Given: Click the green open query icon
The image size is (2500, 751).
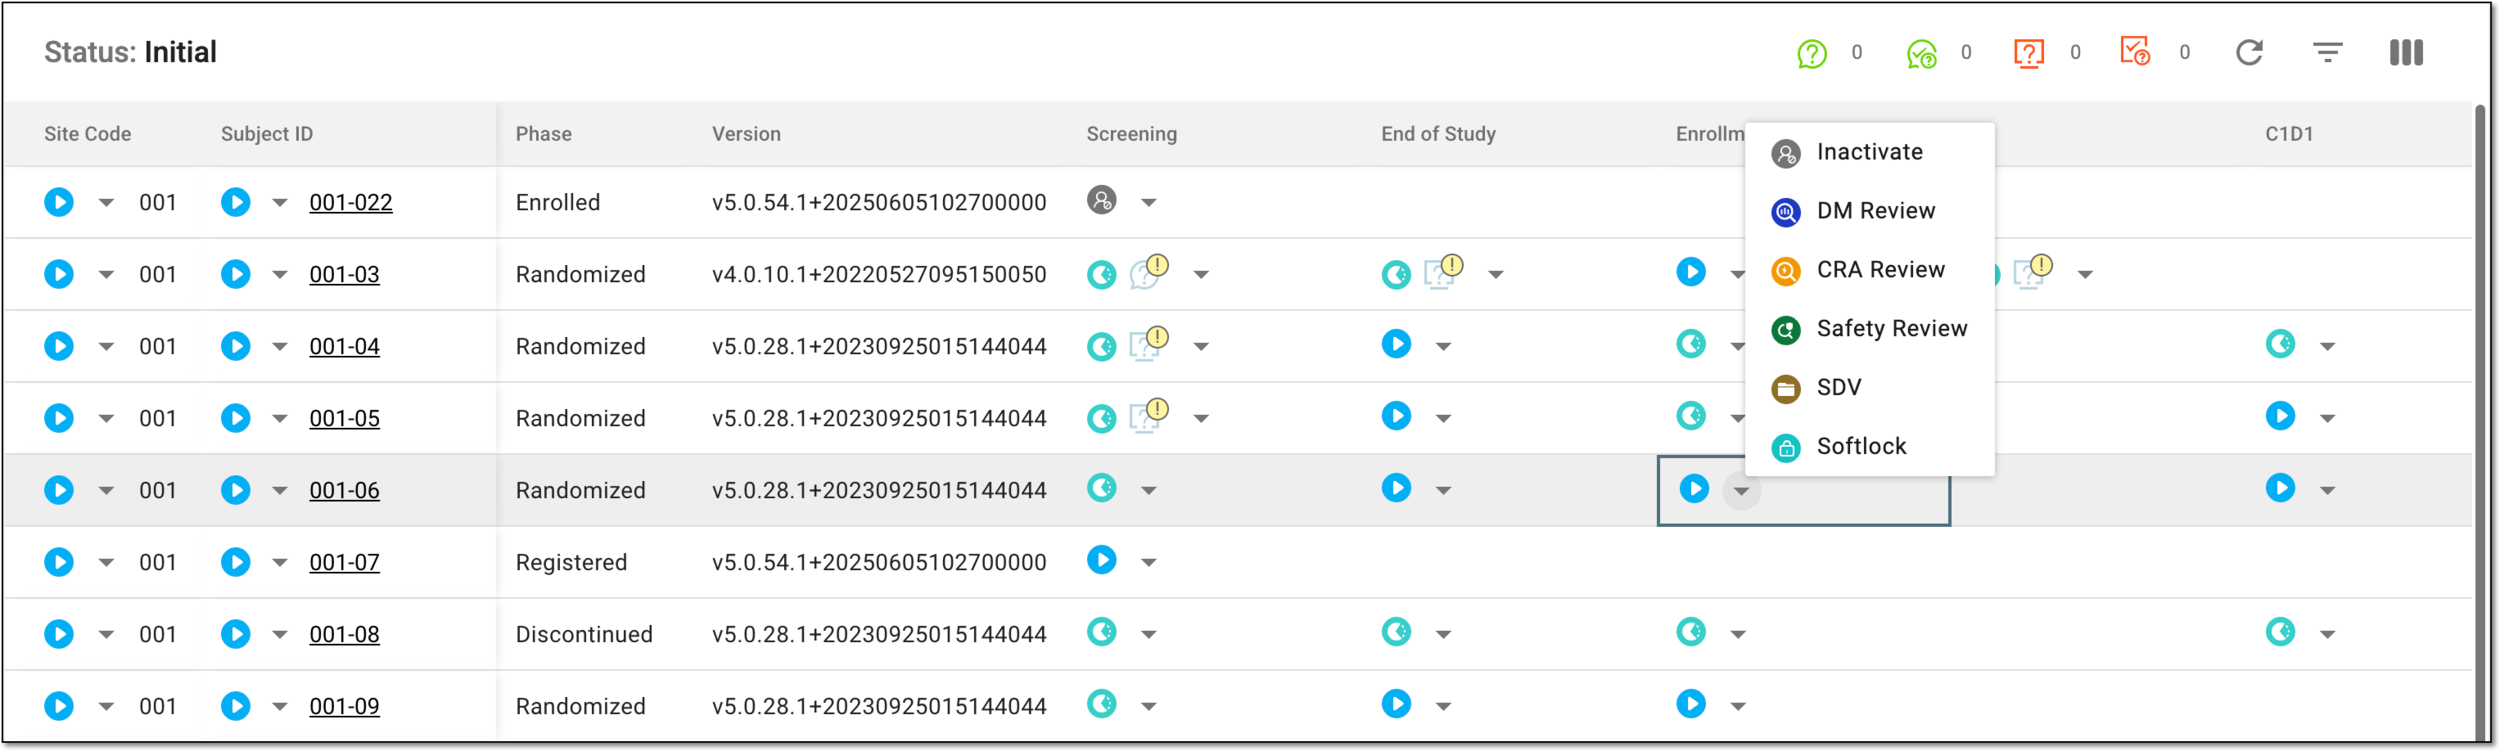Looking at the screenshot, I should [x=1812, y=53].
